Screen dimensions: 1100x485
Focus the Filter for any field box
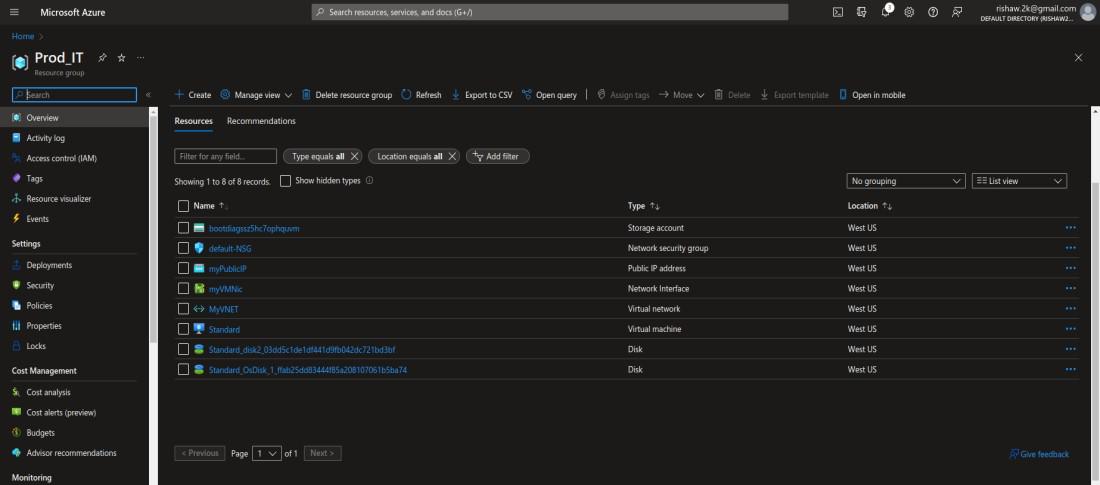pyautogui.click(x=225, y=157)
